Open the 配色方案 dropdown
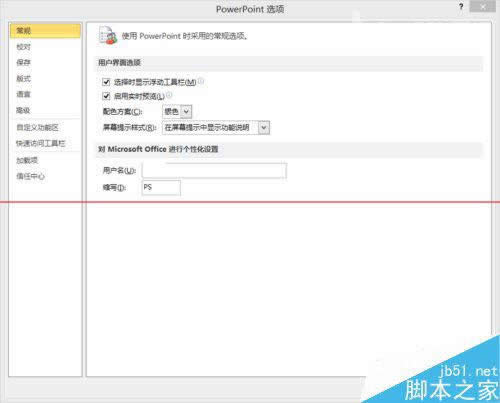This screenshot has height=403, width=500. [177, 112]
